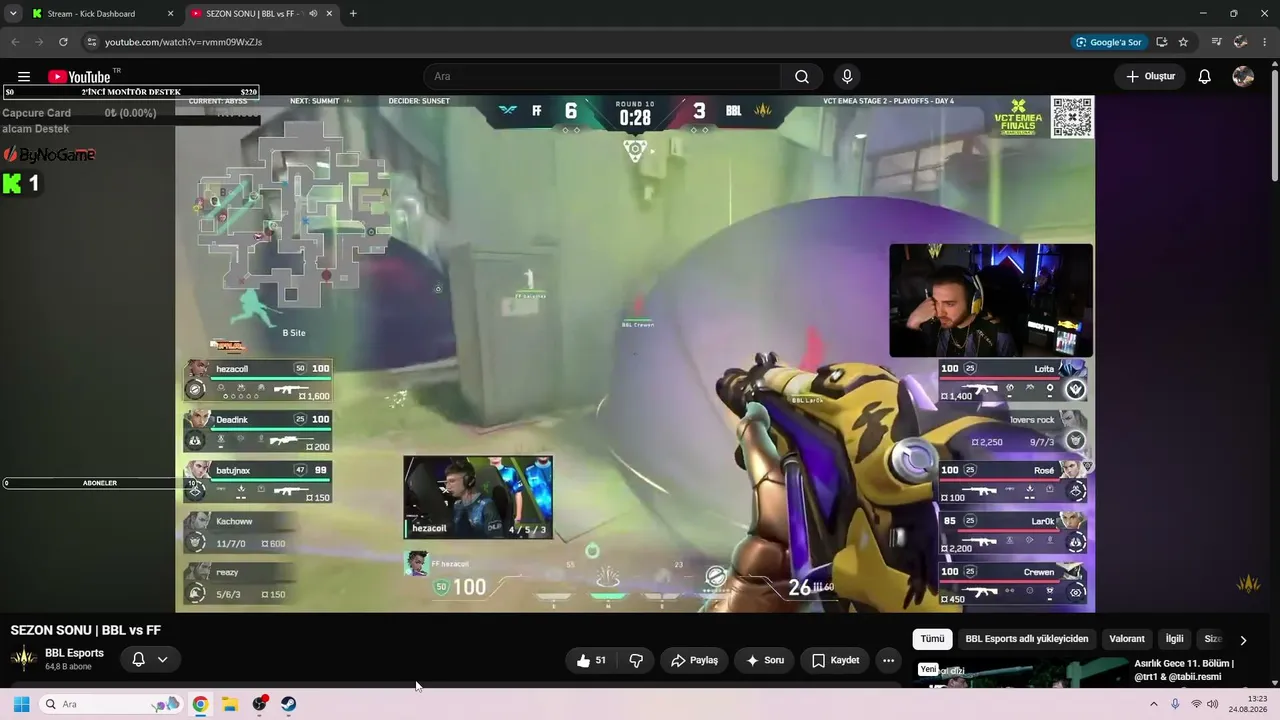Image resolution: width=1280 pixels, height=720 pixels.
Task: Close the Kick Dashboard tab
Action: (170, 14)
